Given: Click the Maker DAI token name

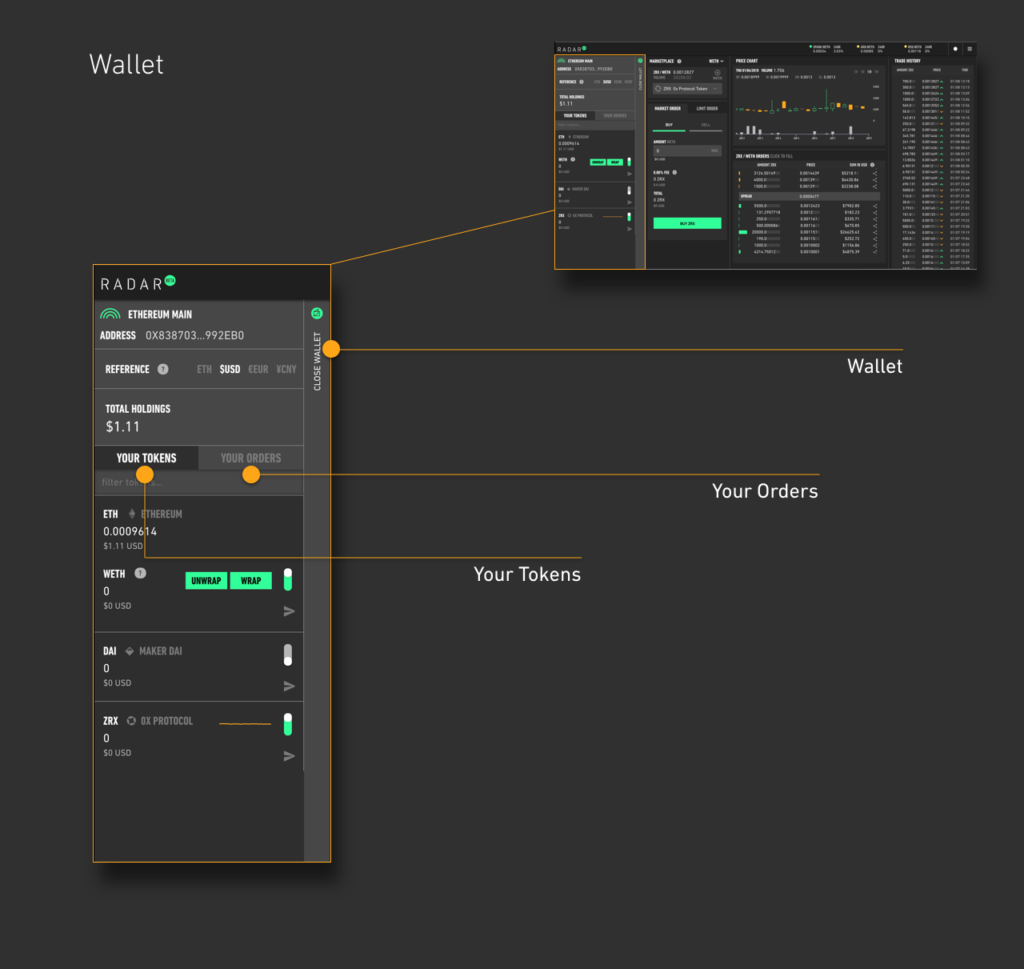Looking at the screenshot, I should click(161, 651).
